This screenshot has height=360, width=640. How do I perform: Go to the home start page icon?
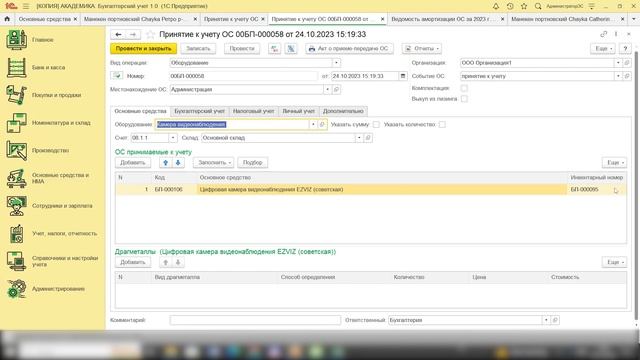7,19
